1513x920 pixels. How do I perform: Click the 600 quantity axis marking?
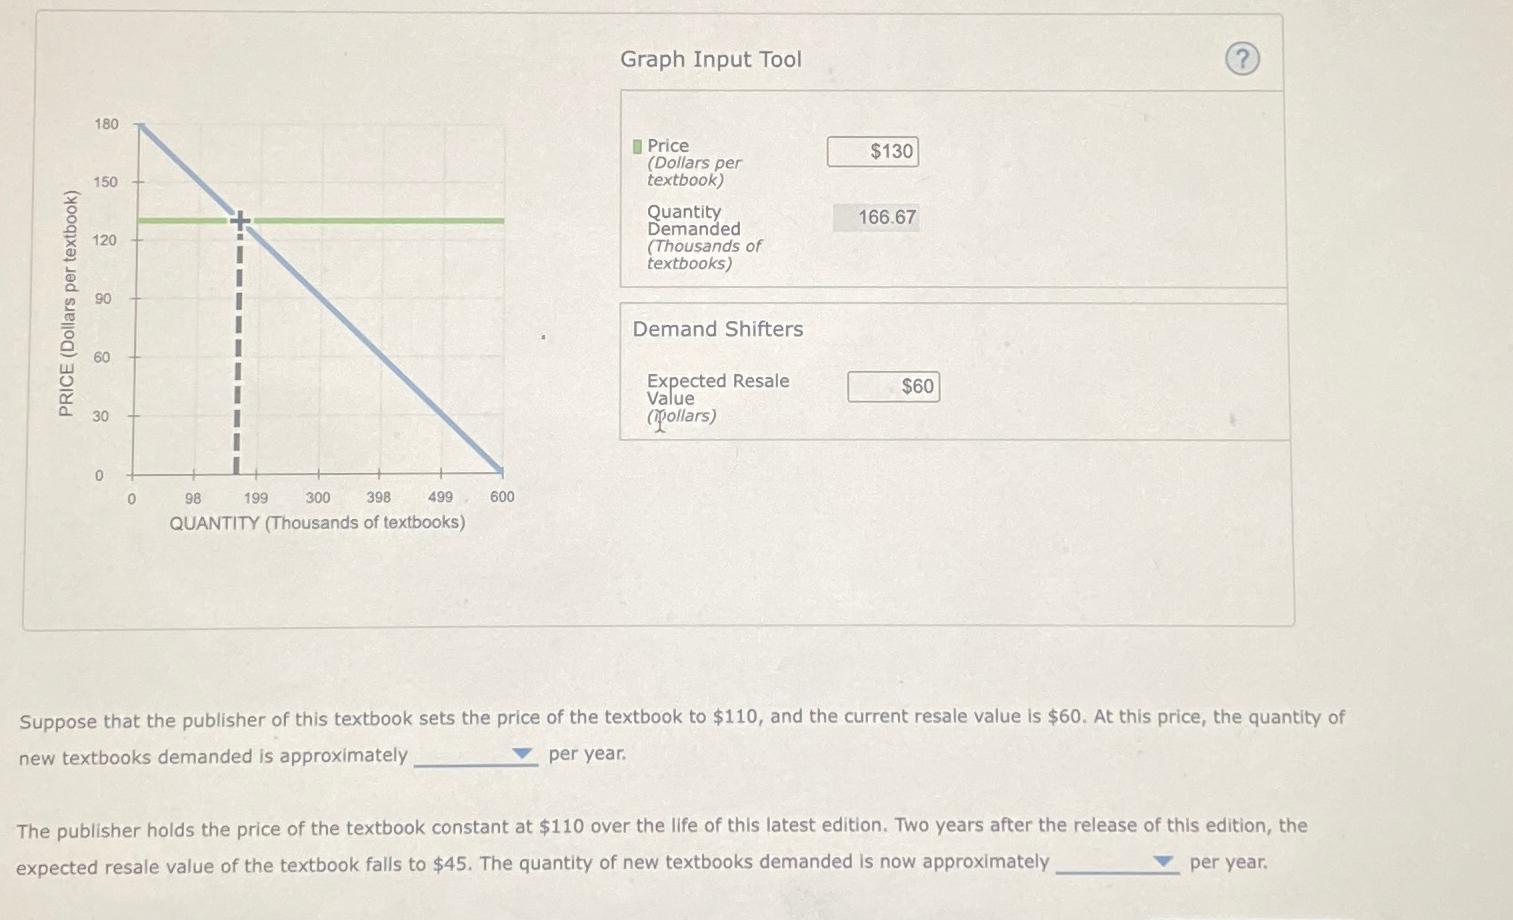tap(503, 497)
